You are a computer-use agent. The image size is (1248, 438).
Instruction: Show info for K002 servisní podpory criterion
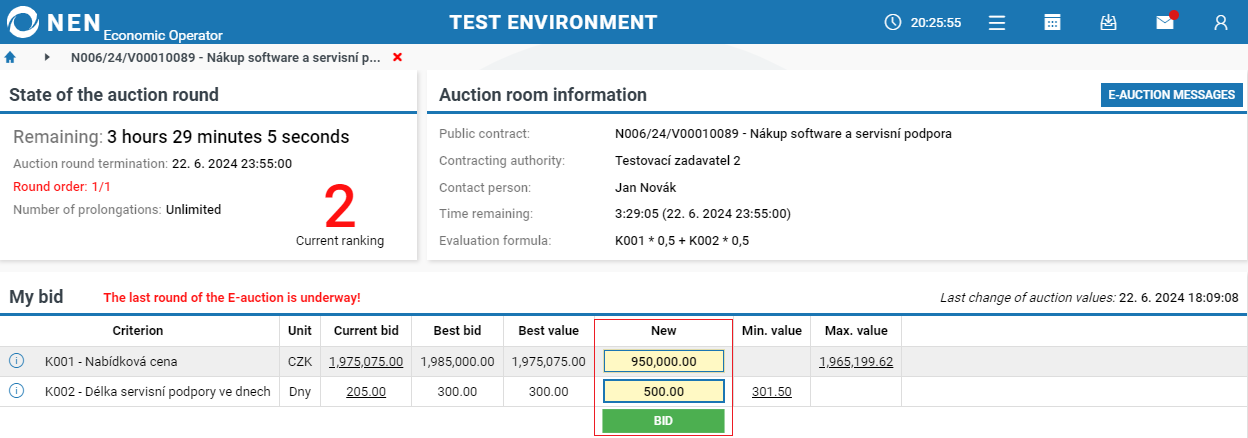pos(16,391)
